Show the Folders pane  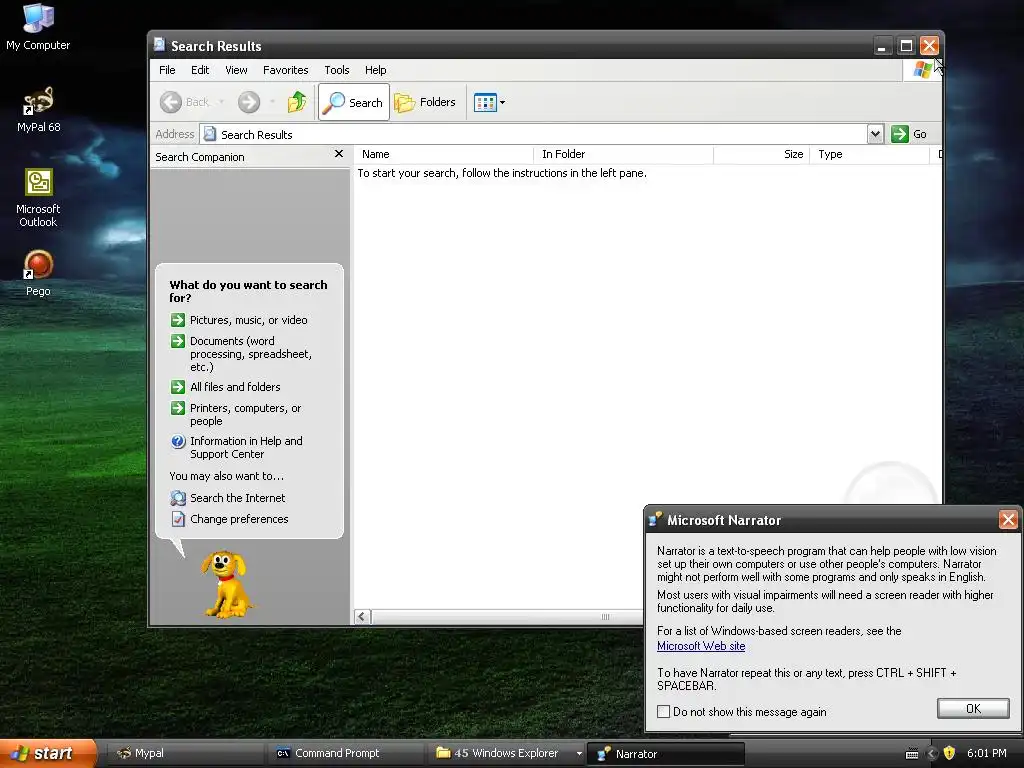425,102
